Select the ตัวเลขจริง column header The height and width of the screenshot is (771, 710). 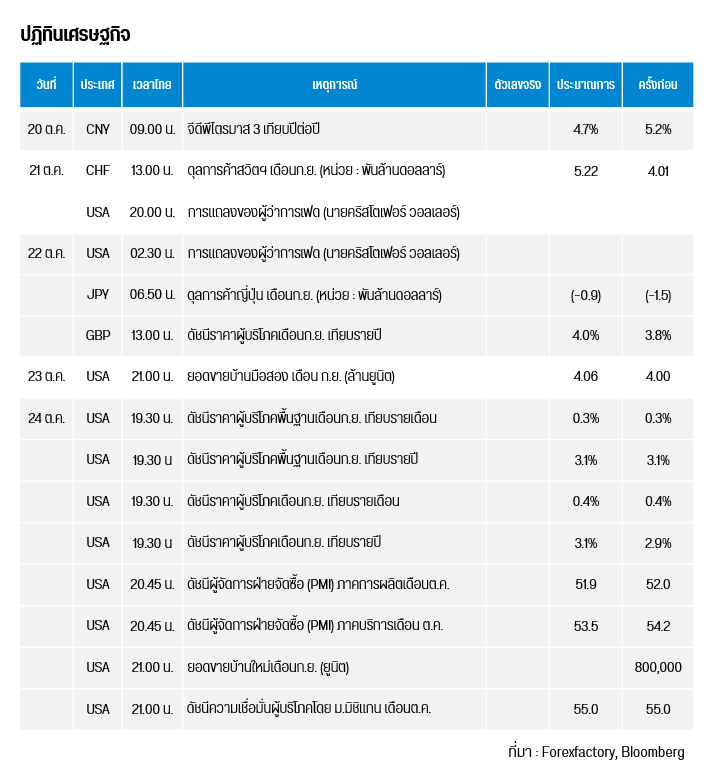[x=517, y=85]
